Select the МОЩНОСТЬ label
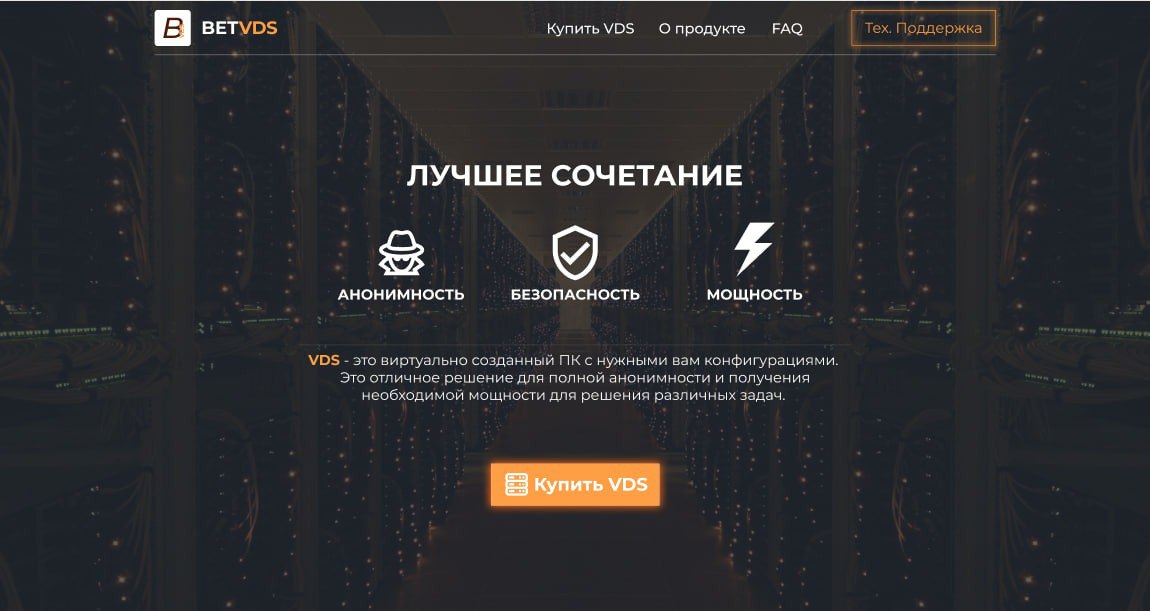The image size is (1150, 611). [x=754, y=294]
